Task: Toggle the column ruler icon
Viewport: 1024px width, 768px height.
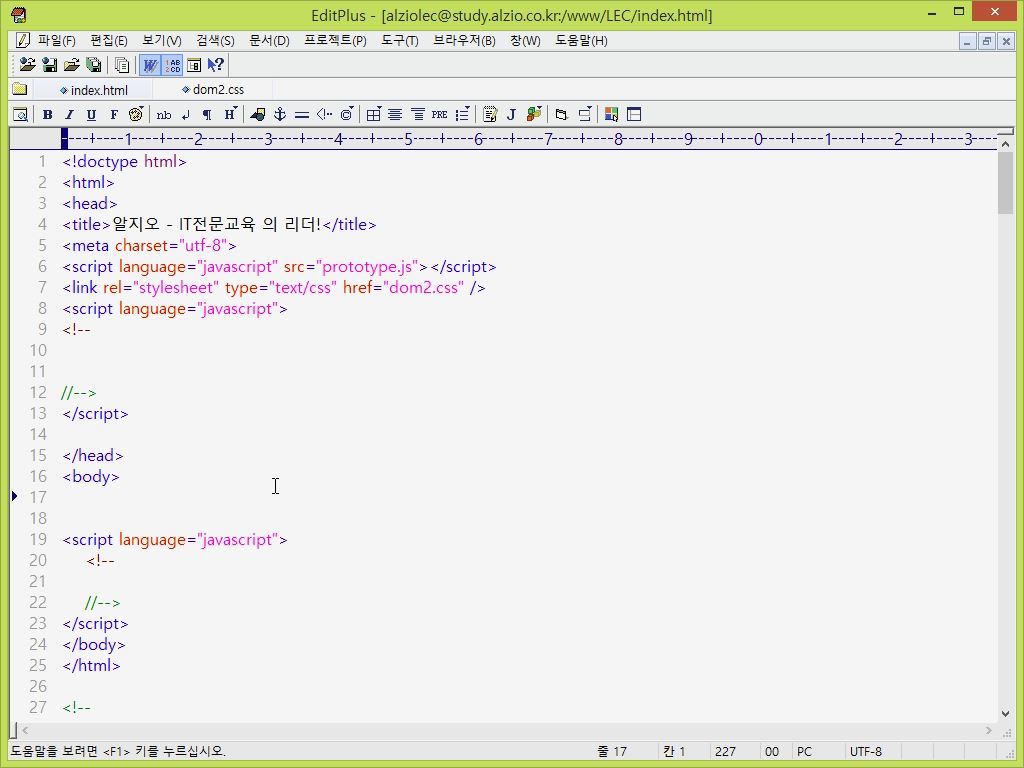Action: pos(194,65)
